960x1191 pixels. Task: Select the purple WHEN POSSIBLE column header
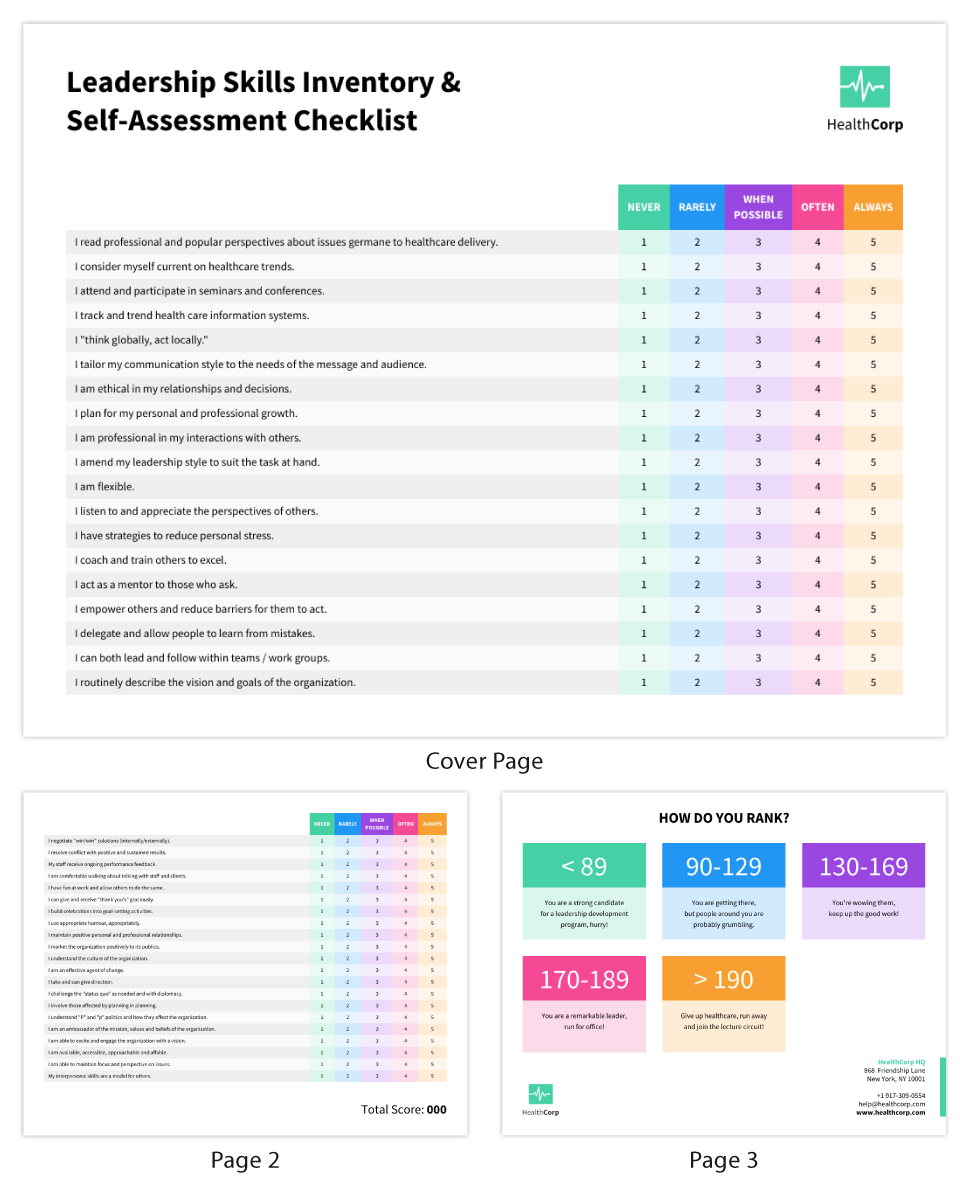[758, 207]
